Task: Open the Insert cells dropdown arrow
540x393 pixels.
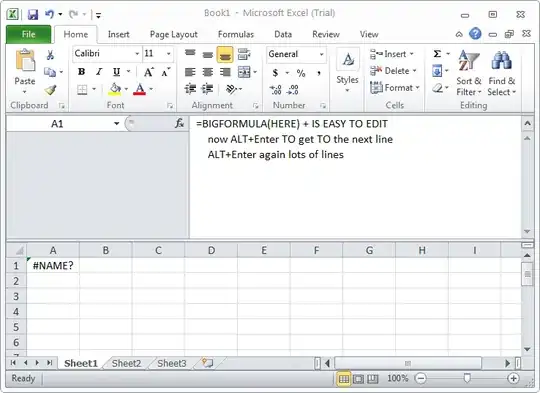Action: coord(412,54)
